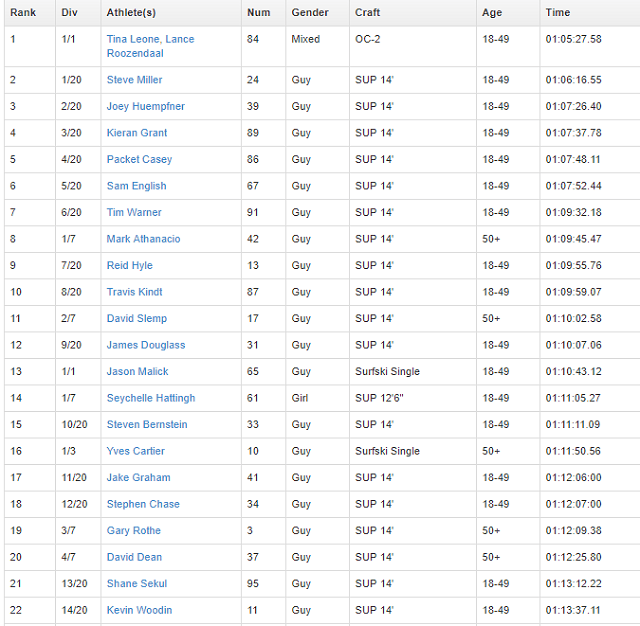Image resolution: width=640 pixels, height=626 pixels.
Task: View Kevin Woodin's profile link
Action: [139, 610]
